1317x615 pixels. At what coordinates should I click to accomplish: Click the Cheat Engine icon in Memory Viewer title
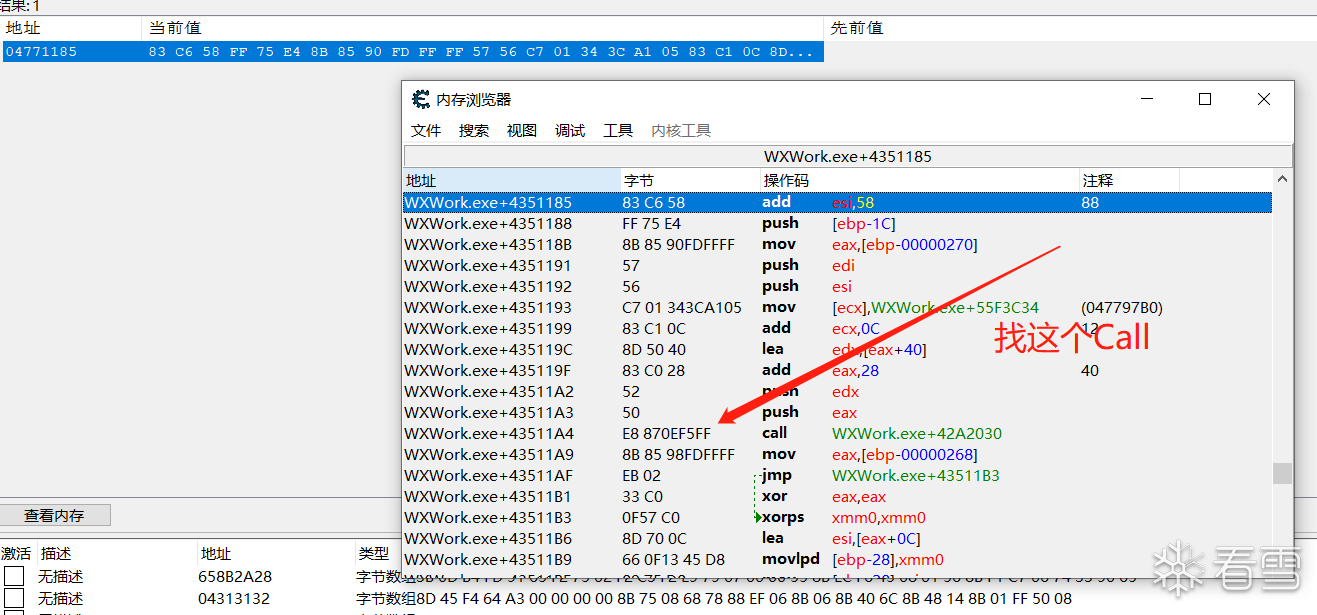click(421, 100)
